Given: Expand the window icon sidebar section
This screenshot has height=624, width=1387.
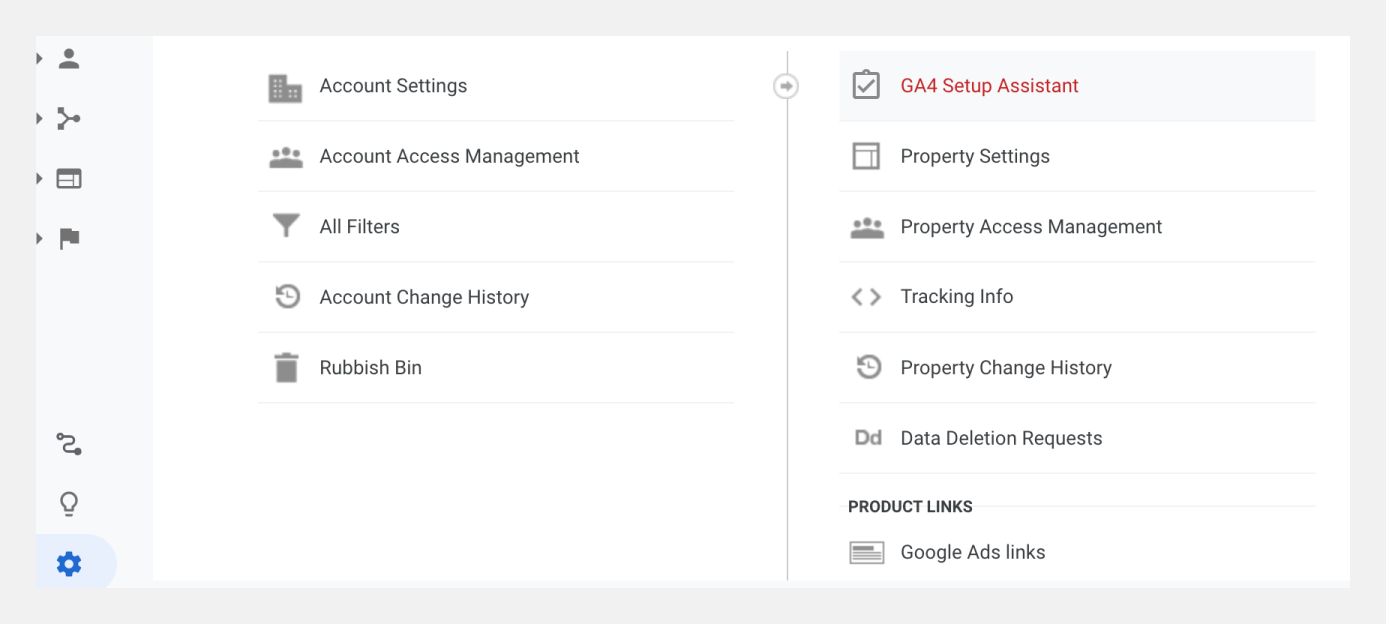Looking at the screenshot, I should [x=39, y=179].
